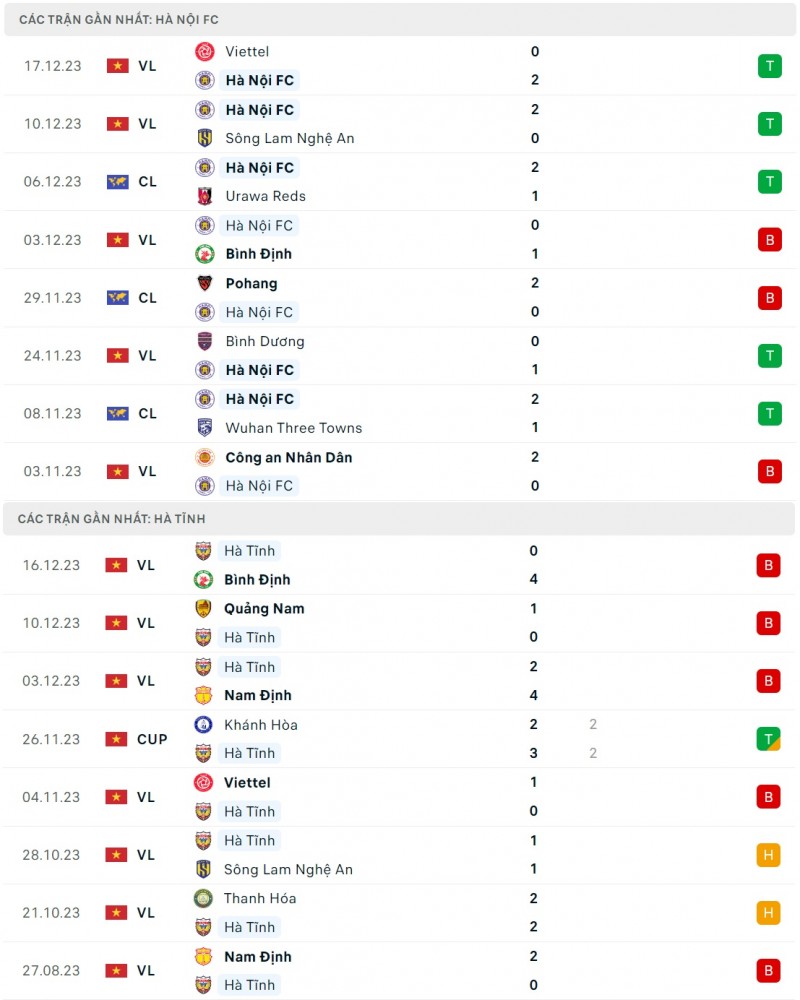This screenshot has width=800, height=1000.
Task: Click the Wuhan Three Towns crest
Action: pyautogui.click(x=204, y=428)
